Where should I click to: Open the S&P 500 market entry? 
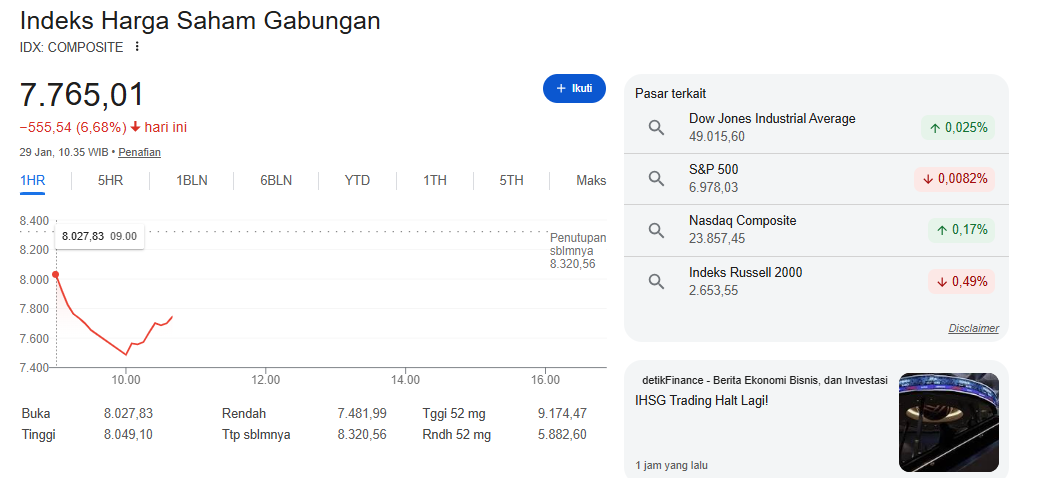pyautogui.click(x=816, y=179)
